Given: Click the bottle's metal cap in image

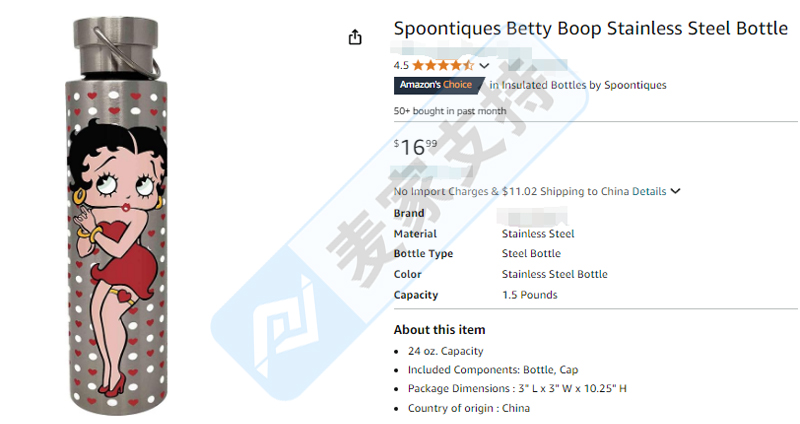Looking at the screenshot, I should click(116, 47).
